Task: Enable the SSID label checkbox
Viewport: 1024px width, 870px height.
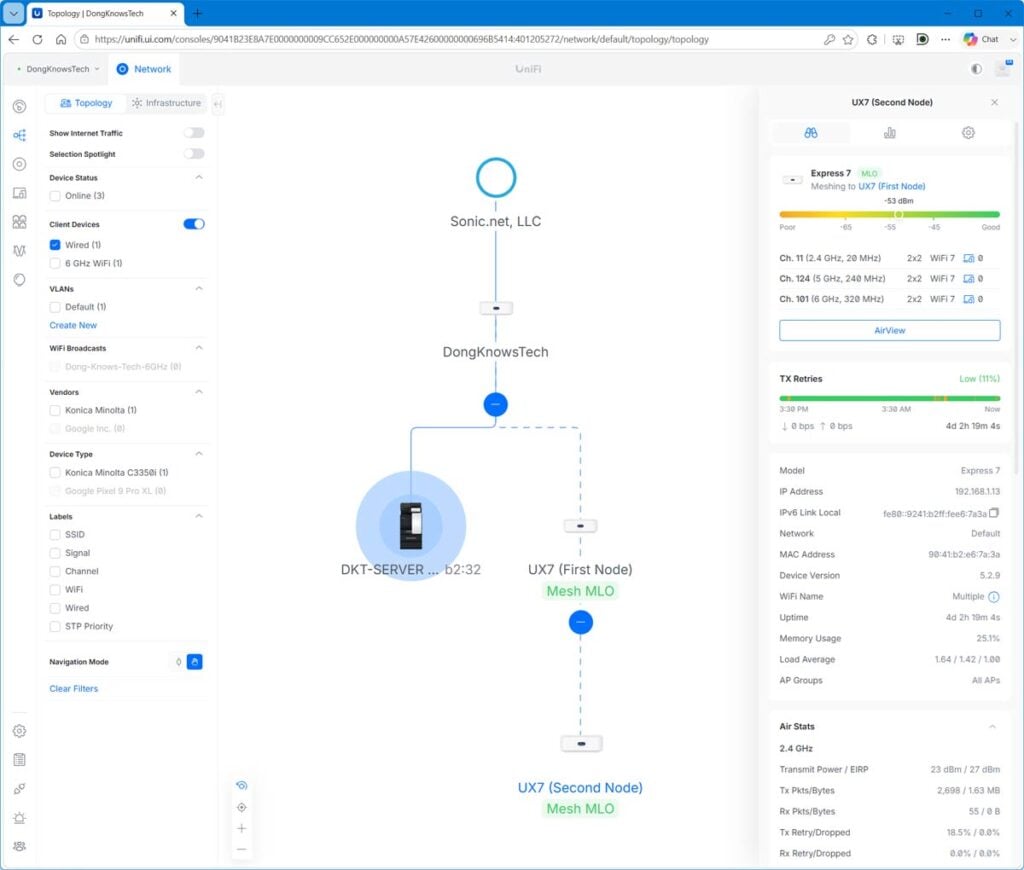Action: [x=55, y=534]
